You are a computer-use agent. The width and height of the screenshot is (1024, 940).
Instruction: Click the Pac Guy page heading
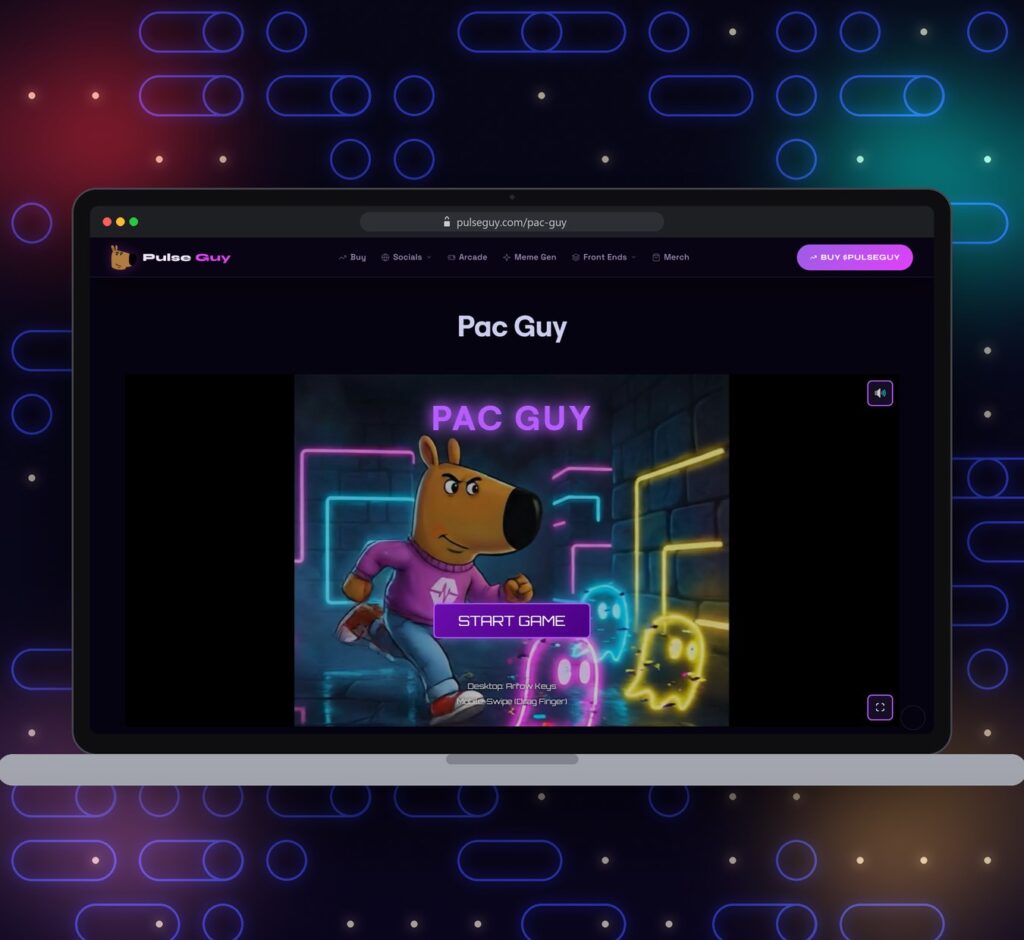click(x=511, y=327)
